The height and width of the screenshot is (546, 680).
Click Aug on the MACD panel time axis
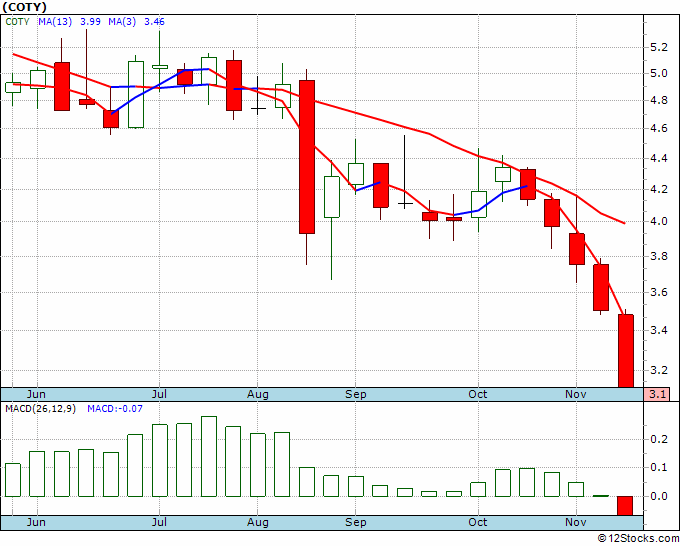tap(258, 523)
